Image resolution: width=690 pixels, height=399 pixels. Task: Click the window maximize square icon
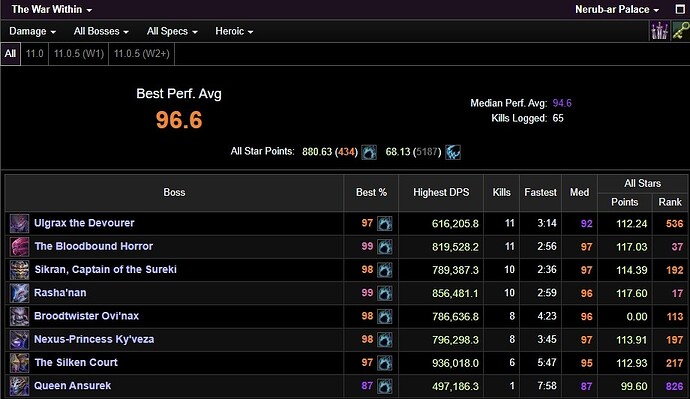tap(680, 9)
